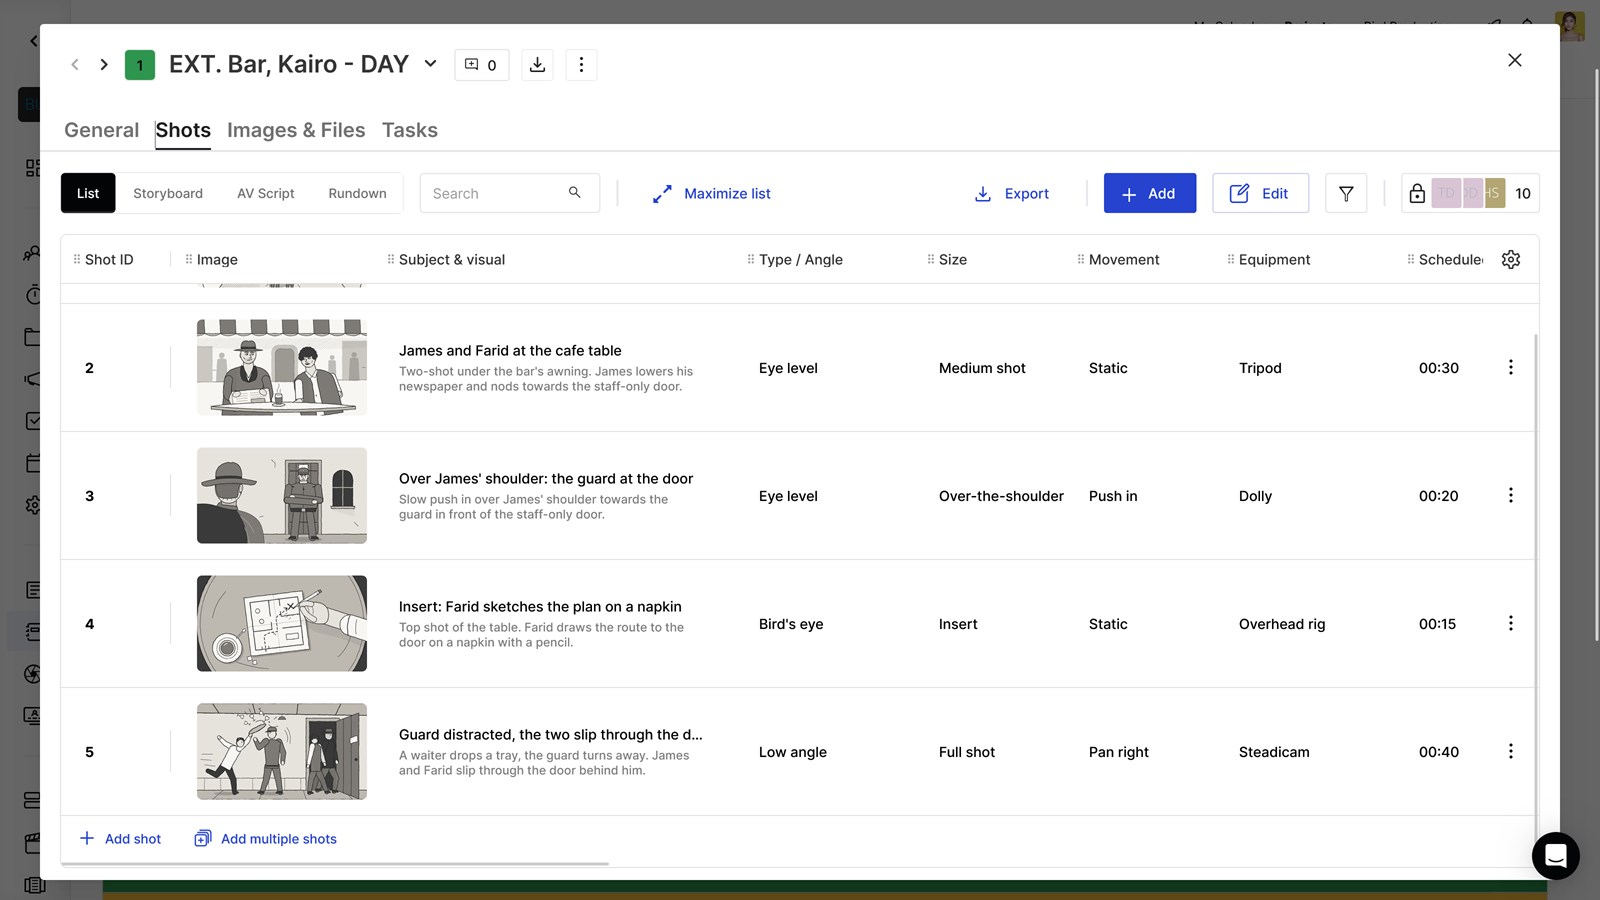Open the scene header three-dot menu
The height and width of the screenshot is (900, 1600).
[581, 65]
